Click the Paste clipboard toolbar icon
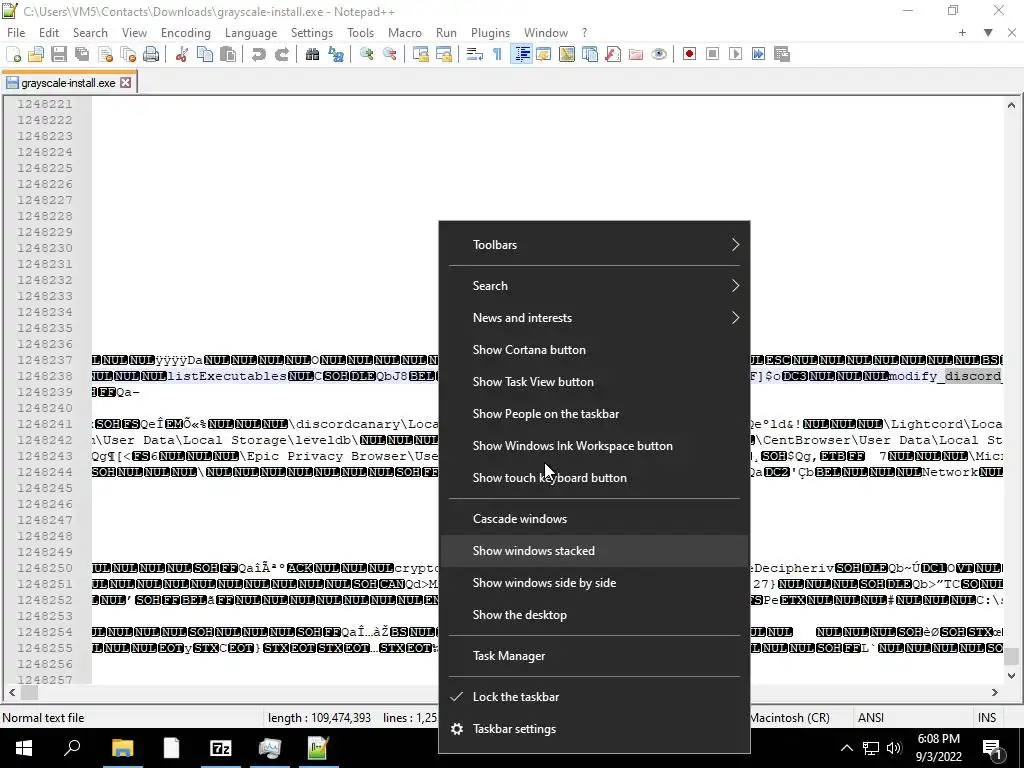The image size is (1024, 768). 227,54
